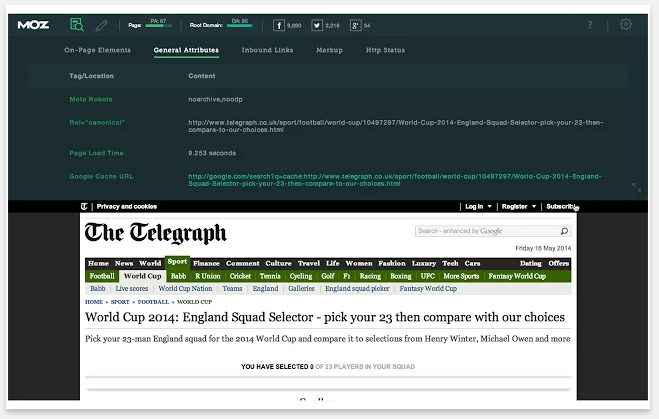Open the page analysis magnifier icon
This screenshot has width=659, height=419.
76,25
